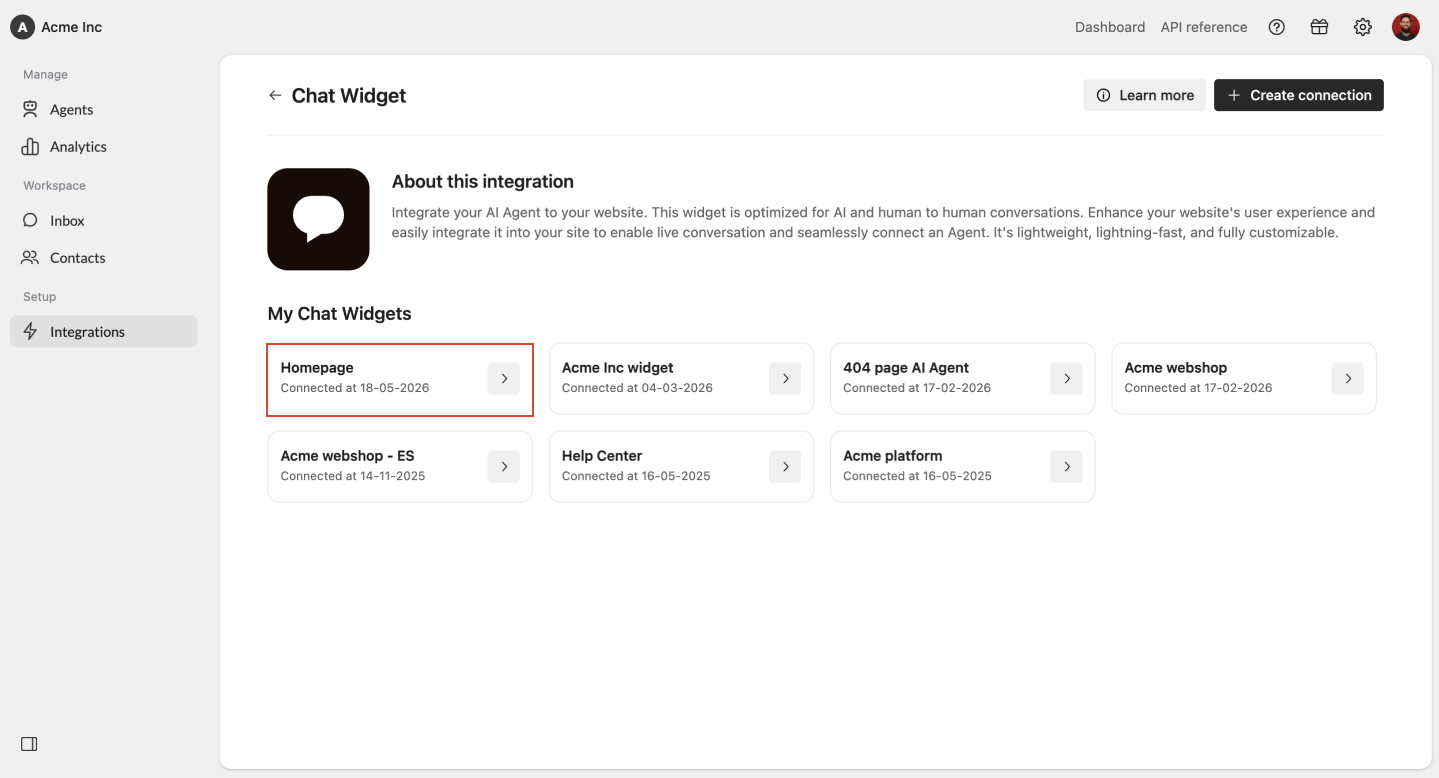The width and height of the screenshot is (1439, 778).
Task: Select the Acme Inc widget title
Action: pyautogui.click(x=618, y=368)
